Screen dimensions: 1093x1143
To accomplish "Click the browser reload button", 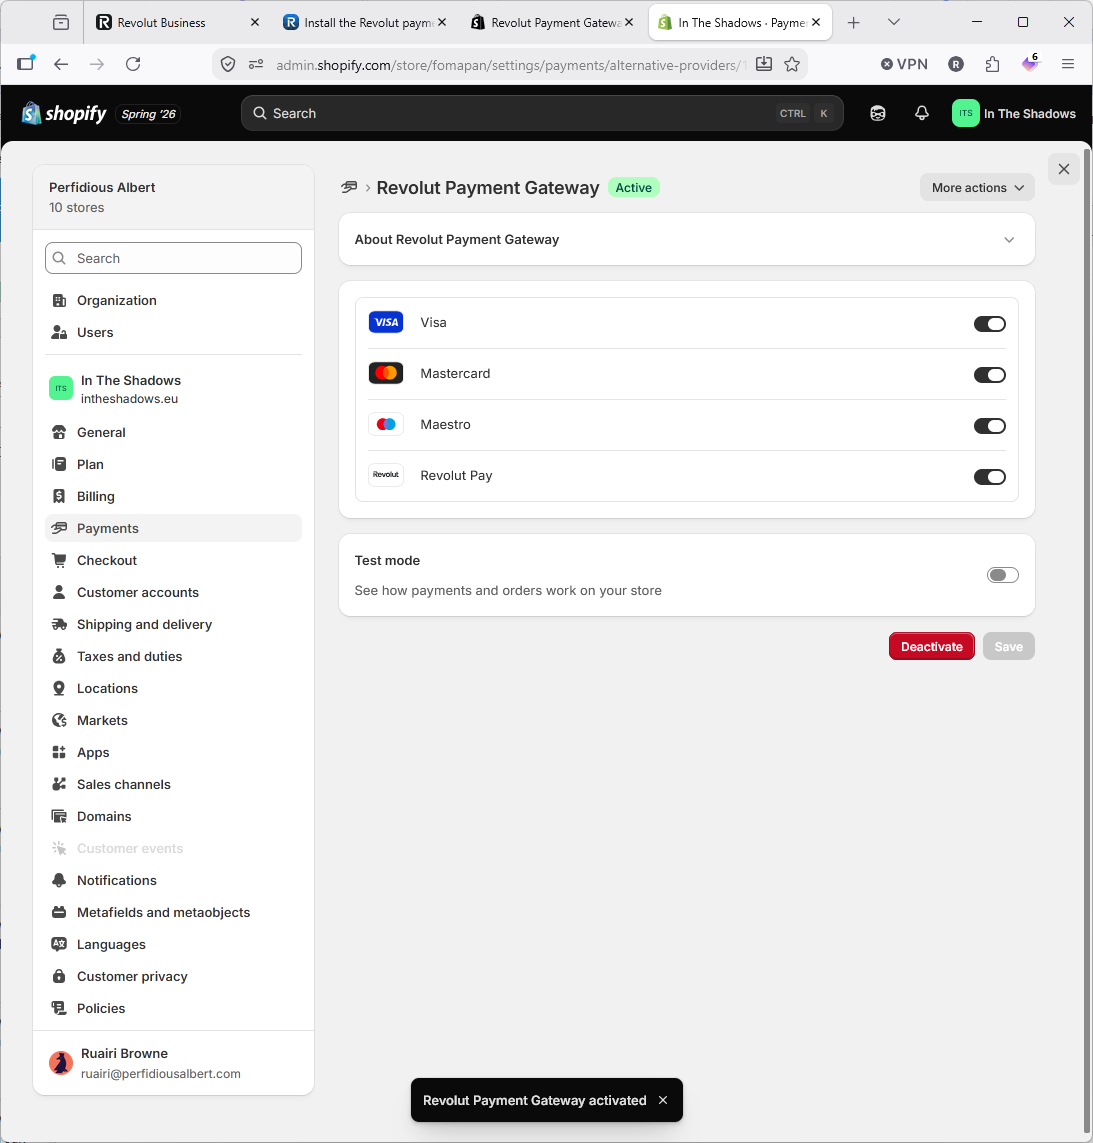I will coord(133,64).
